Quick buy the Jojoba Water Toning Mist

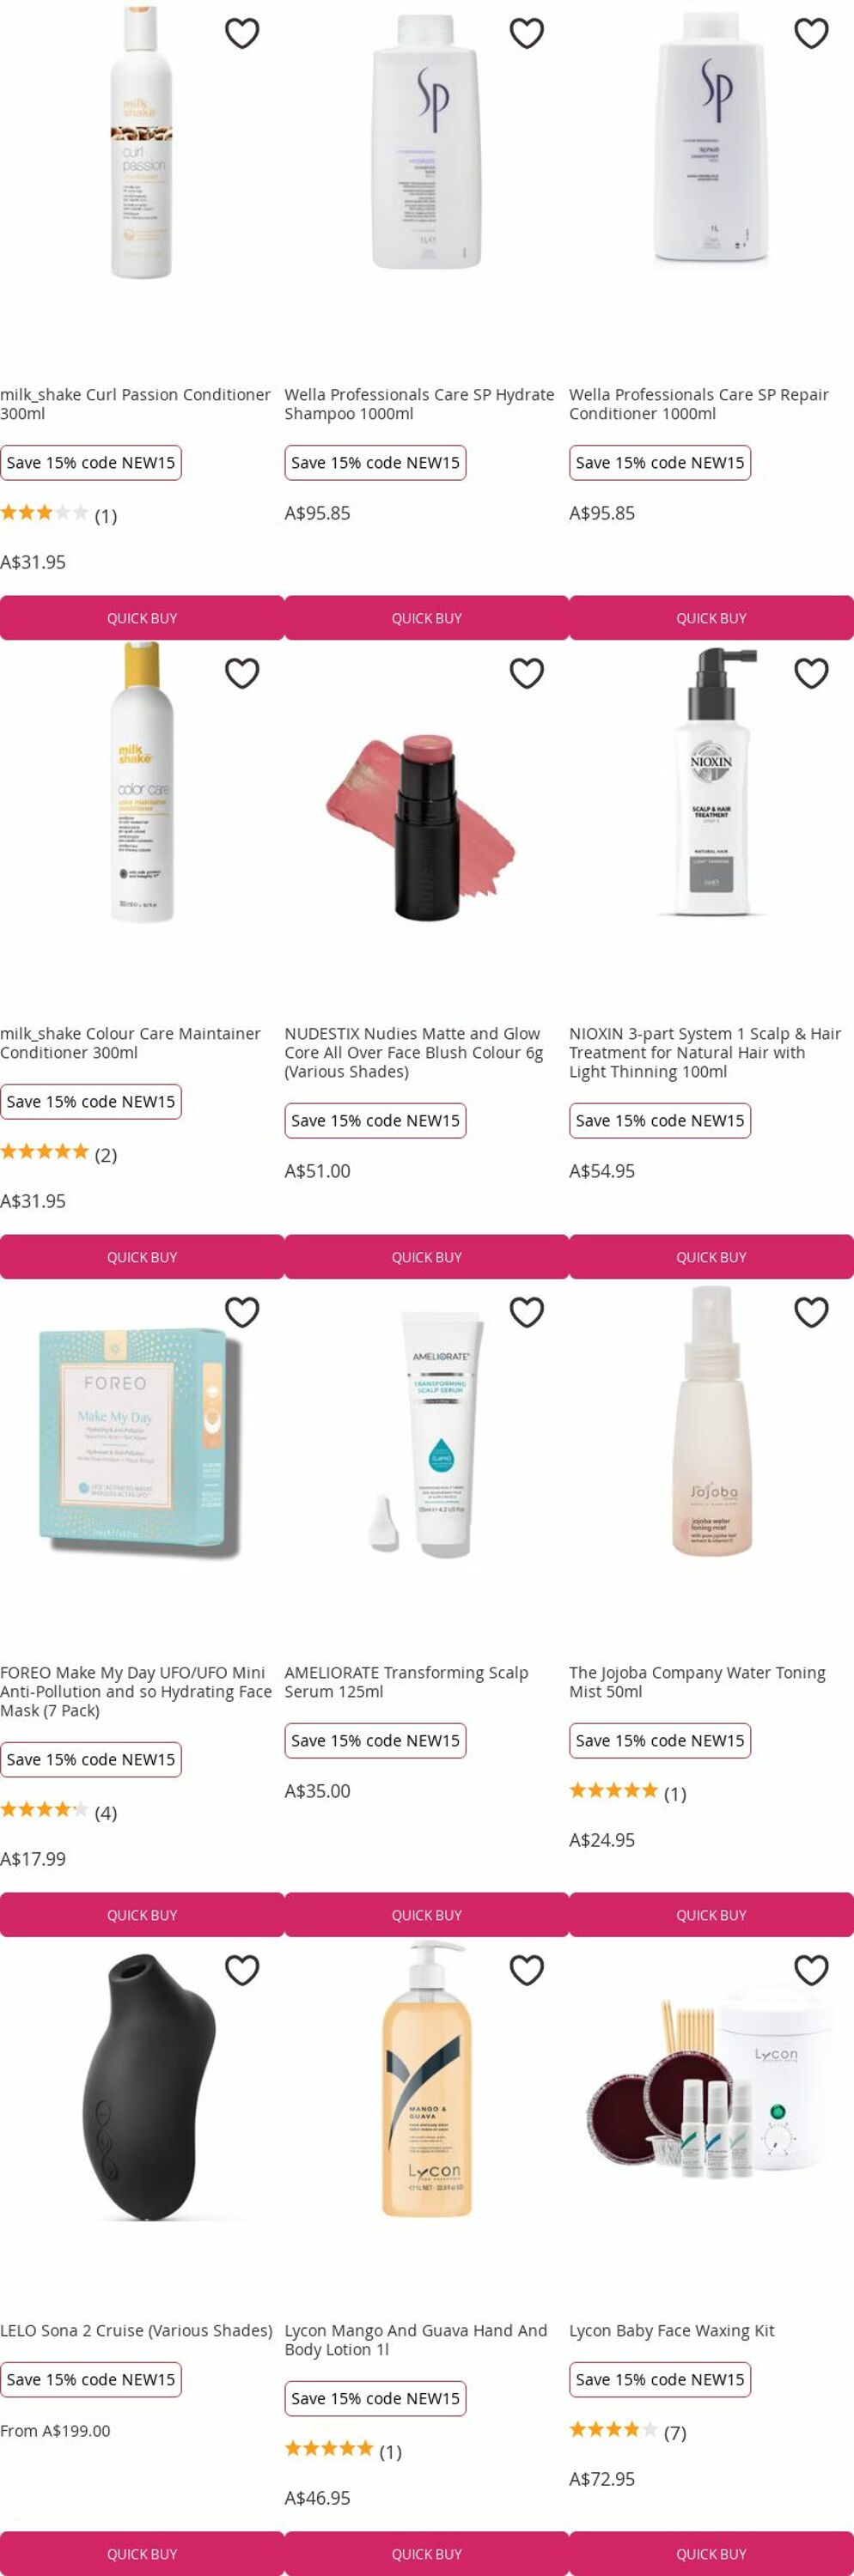[x=711, y=1915]
